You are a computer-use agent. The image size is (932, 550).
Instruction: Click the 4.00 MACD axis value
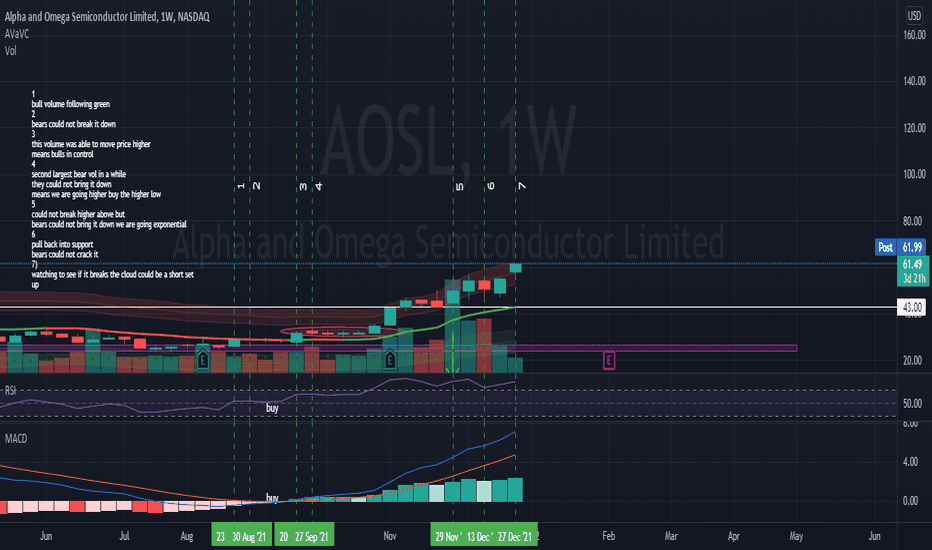coord(910,461)
